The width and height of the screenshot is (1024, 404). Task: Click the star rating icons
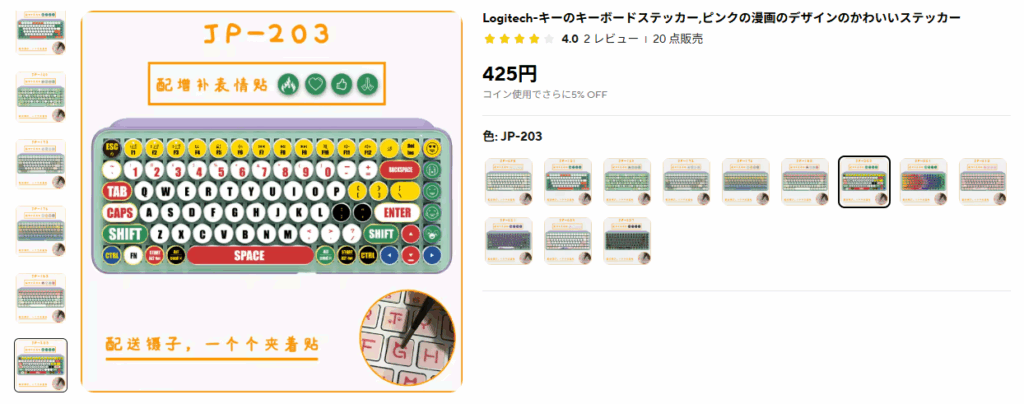click(x=519, y=39)
